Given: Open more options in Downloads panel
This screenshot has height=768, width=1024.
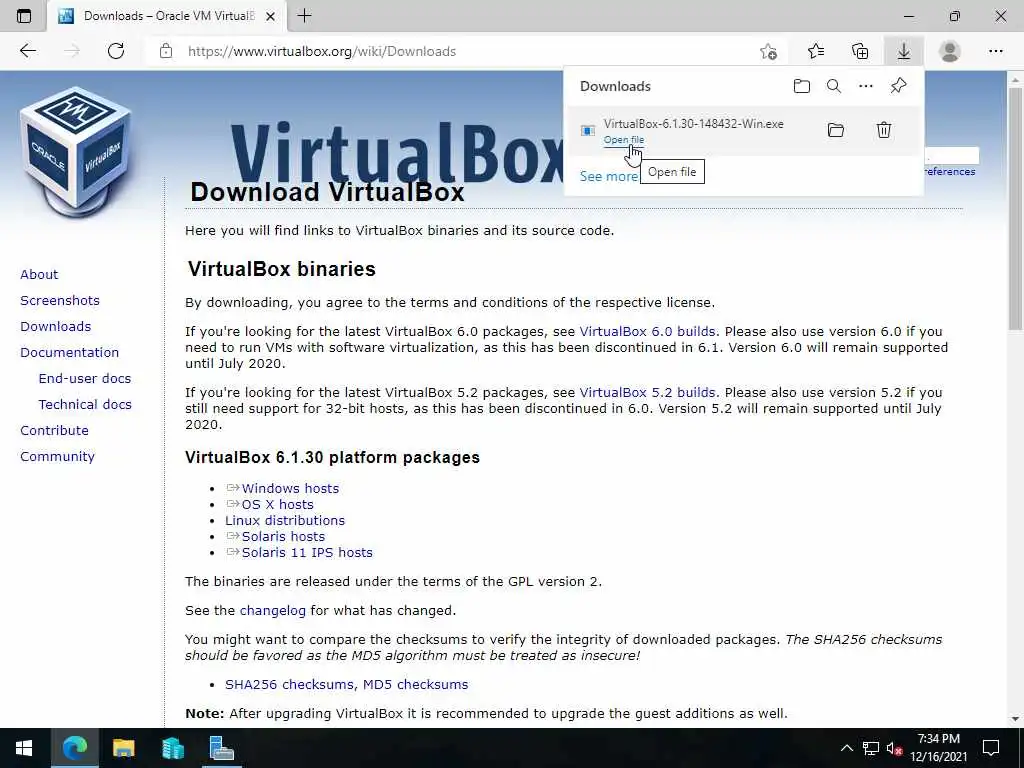Looking at the screenshot, I should point(866,86).
